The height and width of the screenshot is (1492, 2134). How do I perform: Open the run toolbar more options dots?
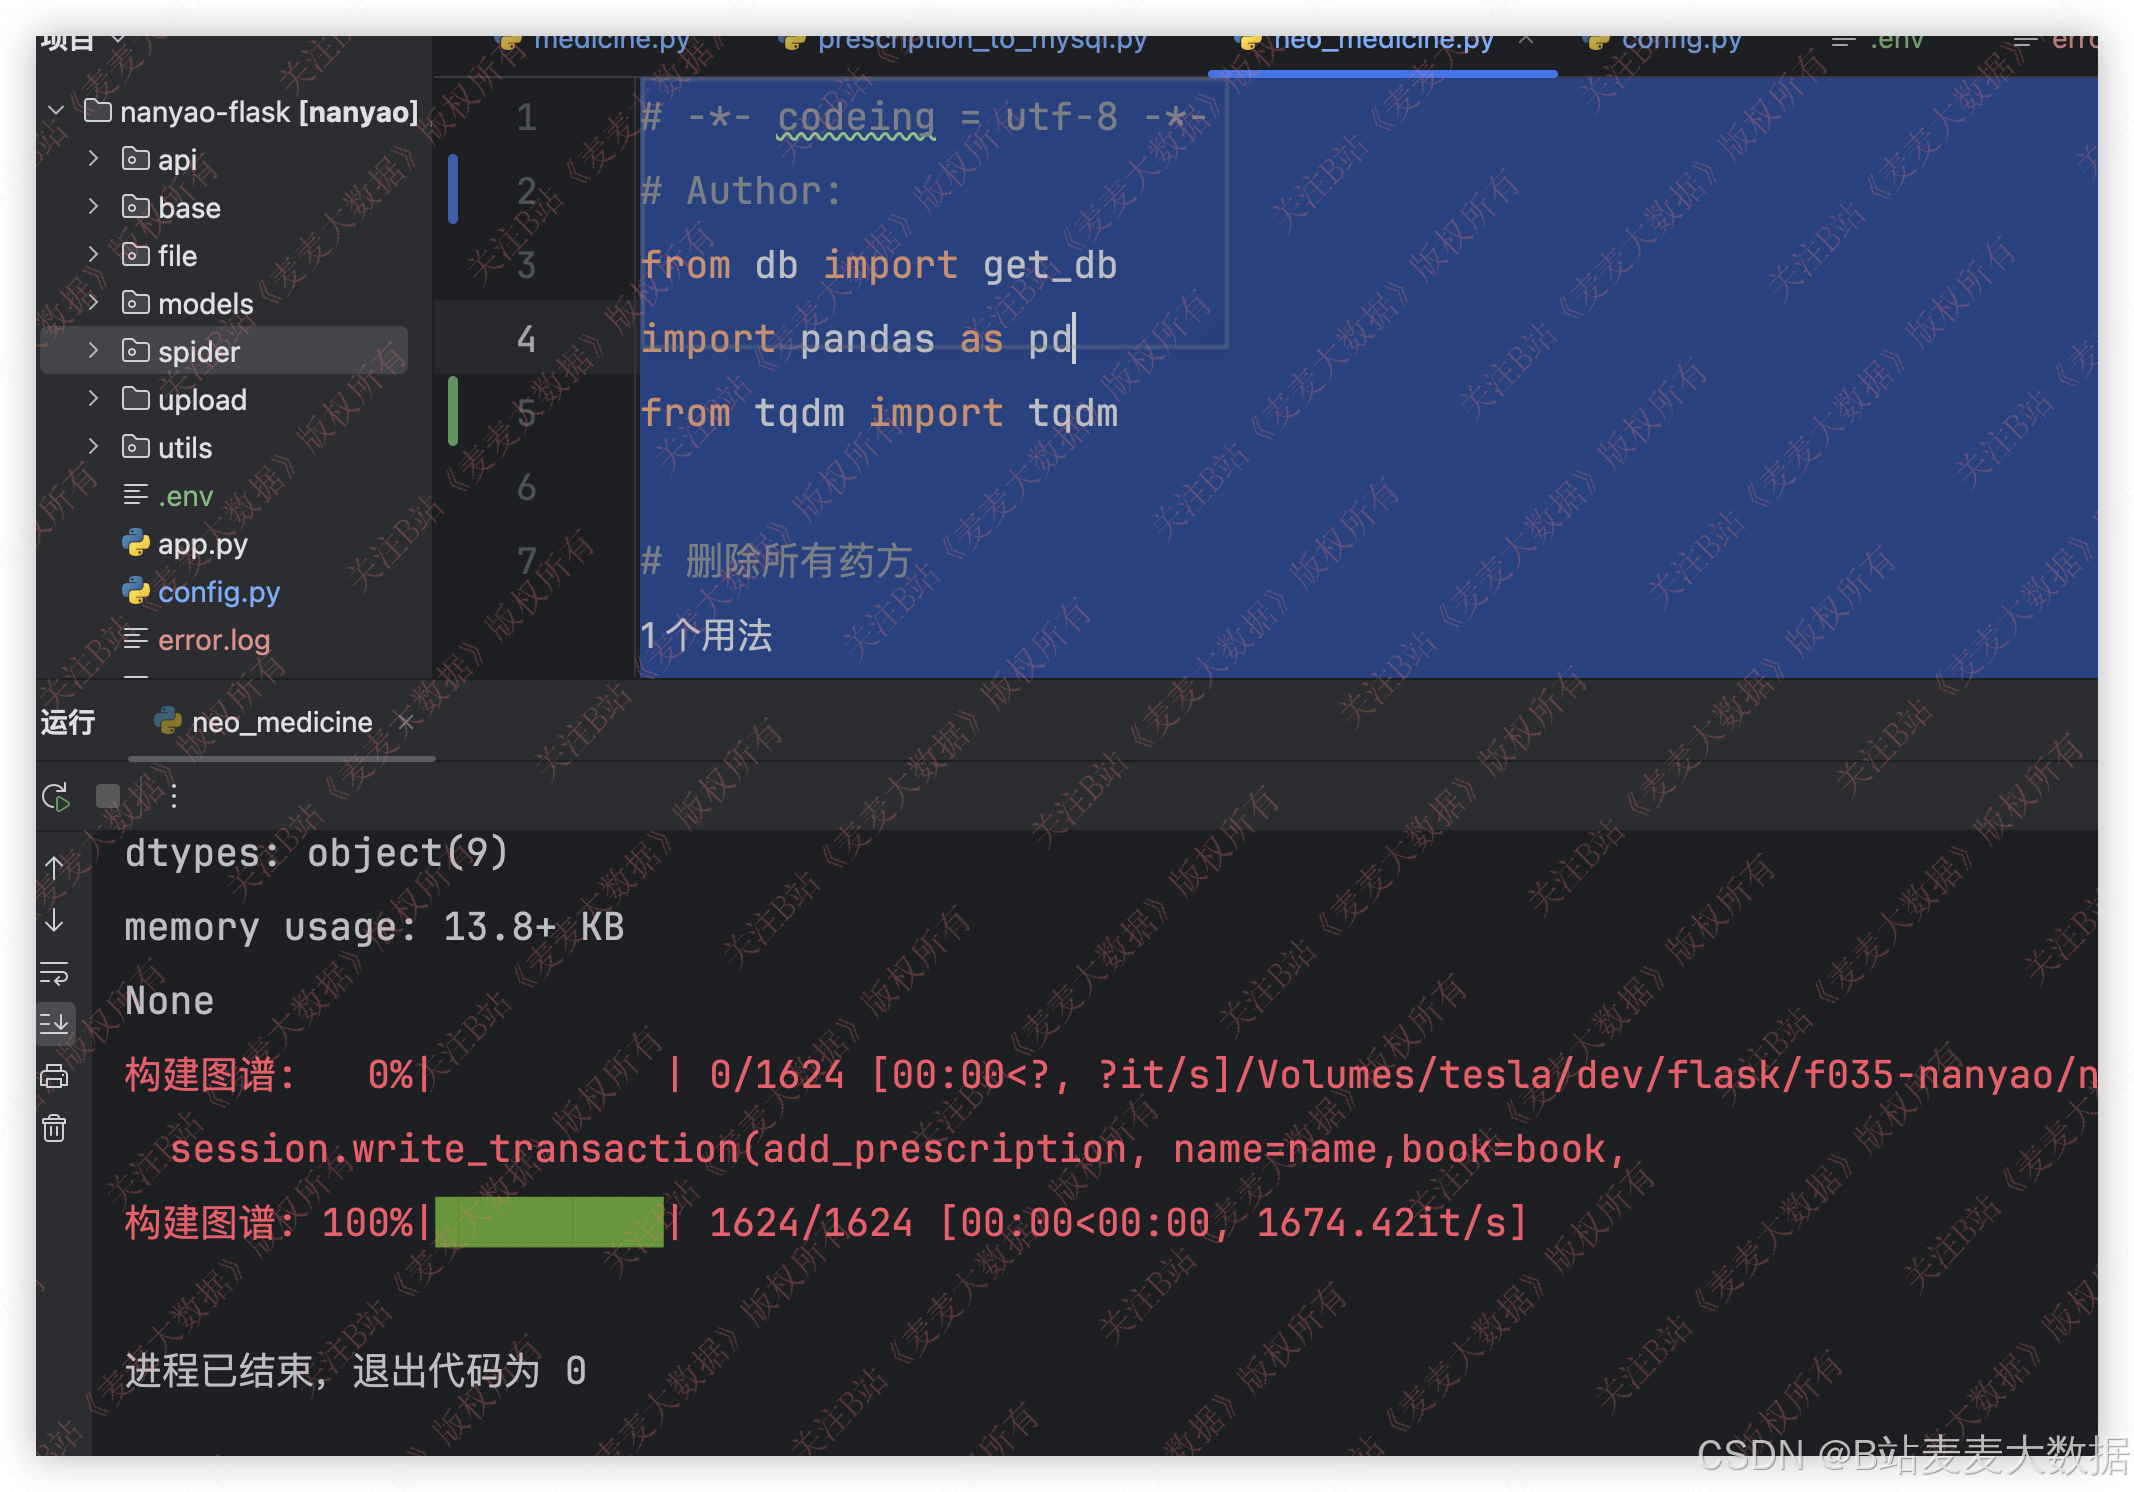click(174, 796)
